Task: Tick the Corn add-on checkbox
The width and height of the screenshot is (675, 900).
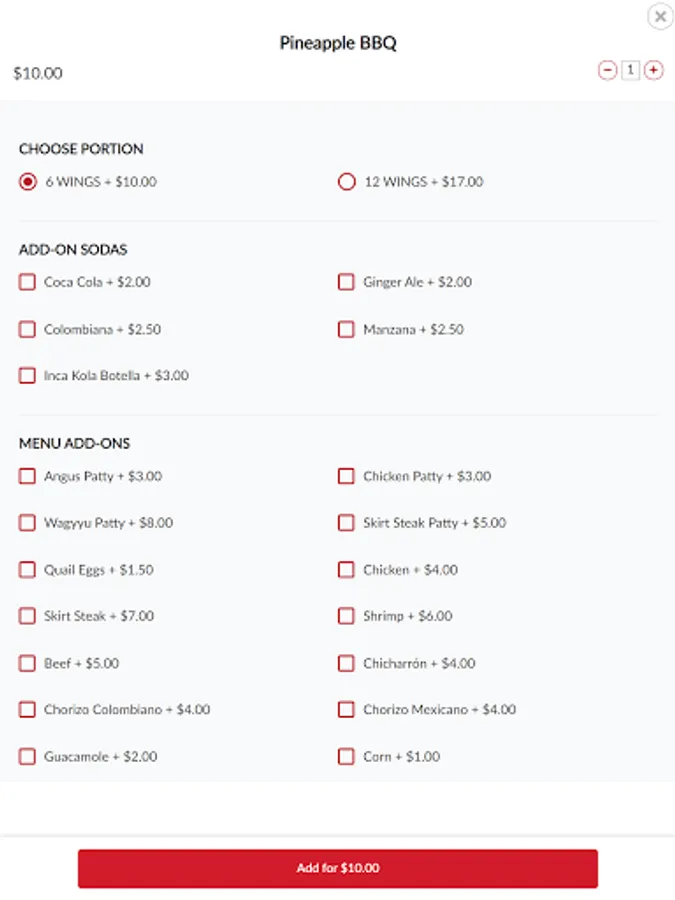Action: click(346, 757)
